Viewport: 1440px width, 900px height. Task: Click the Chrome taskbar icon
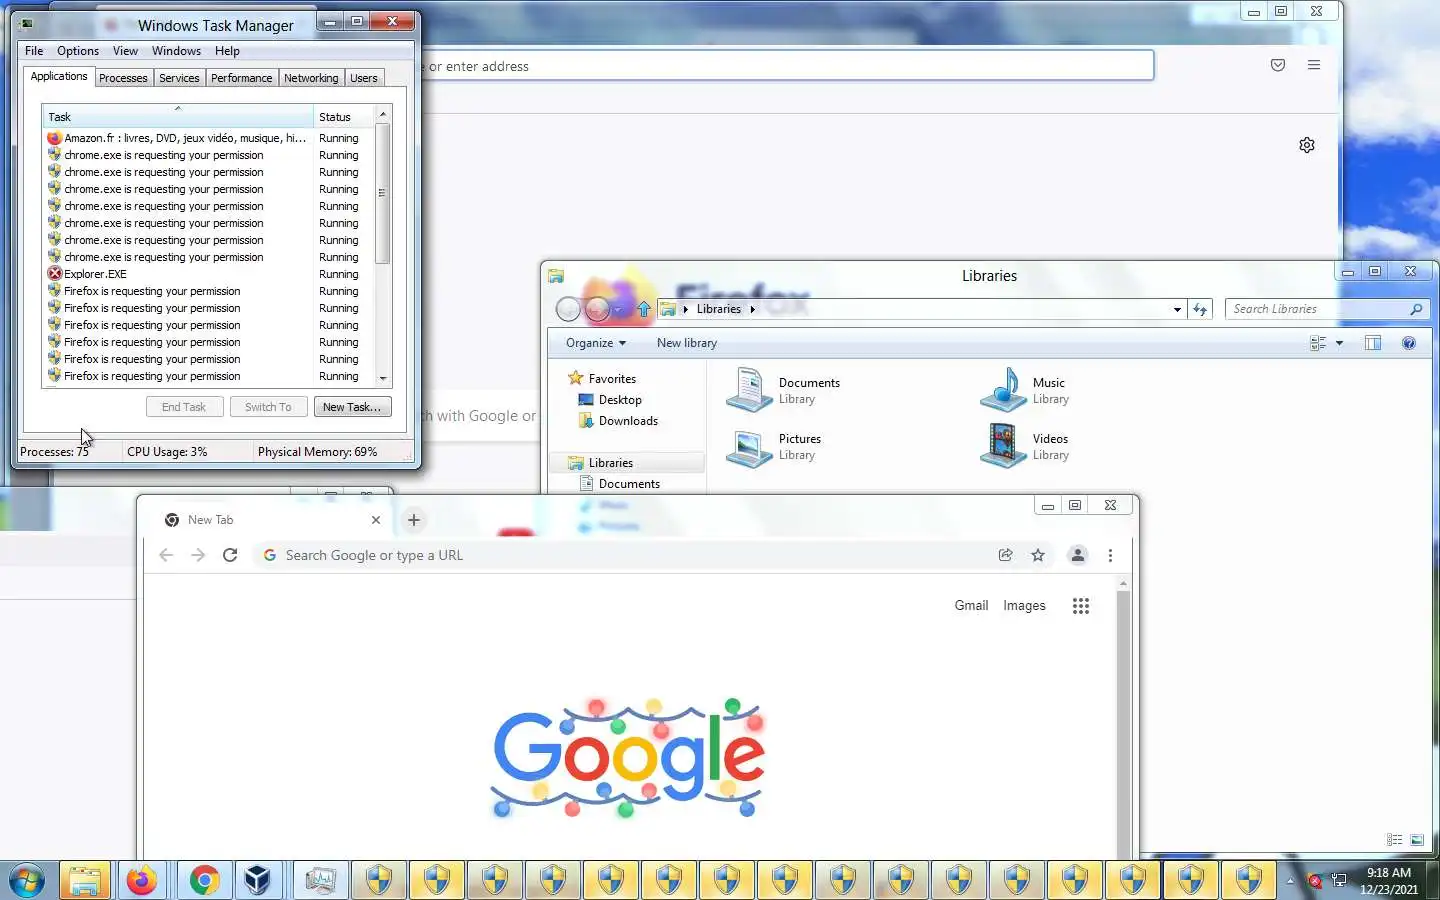(204, 880)
